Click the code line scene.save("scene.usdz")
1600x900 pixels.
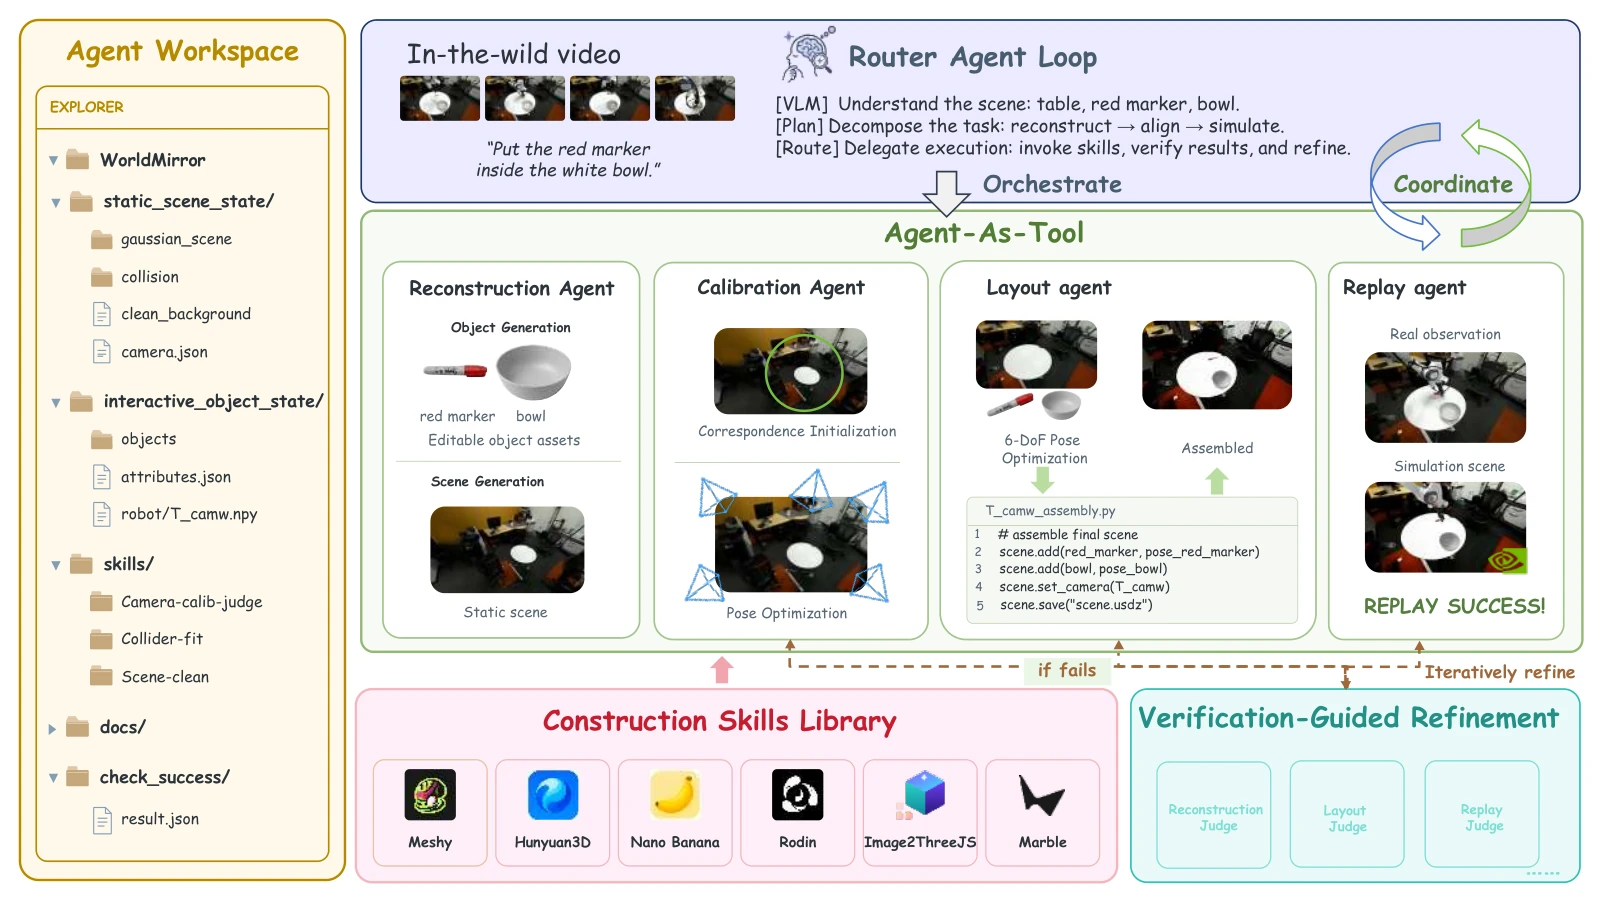point(1076,605)
